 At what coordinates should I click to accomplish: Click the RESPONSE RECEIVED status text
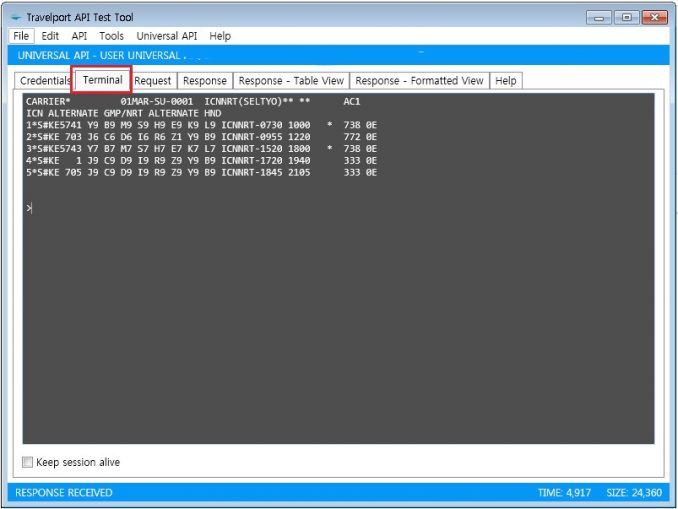[x=64, y=493]
